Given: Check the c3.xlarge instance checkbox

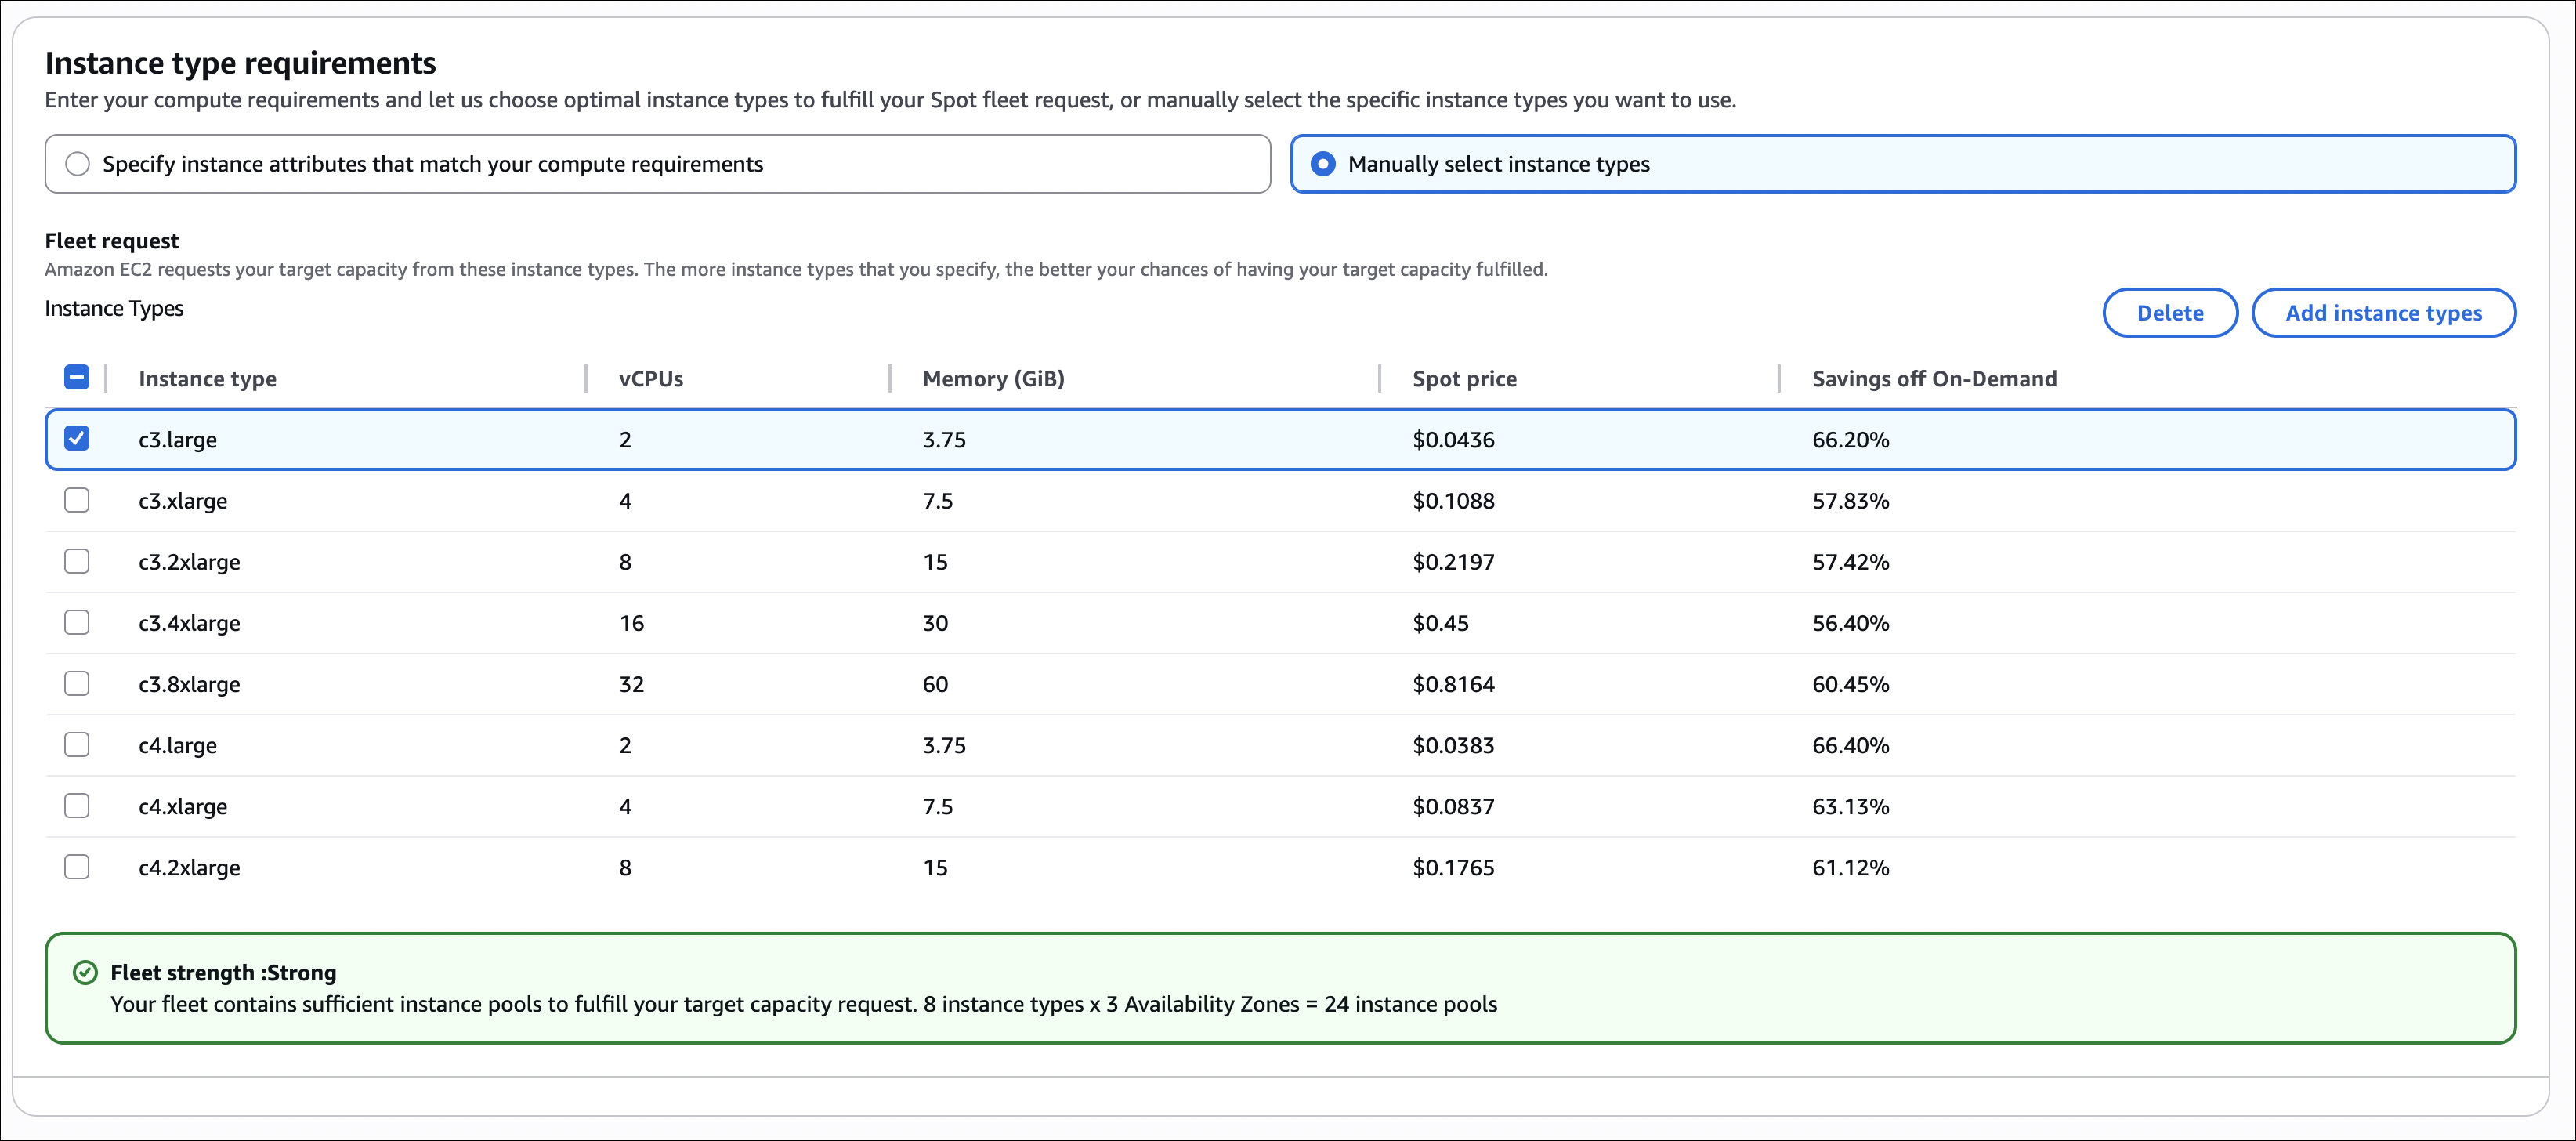Looking at the screenshot, I should pos(76,499).
